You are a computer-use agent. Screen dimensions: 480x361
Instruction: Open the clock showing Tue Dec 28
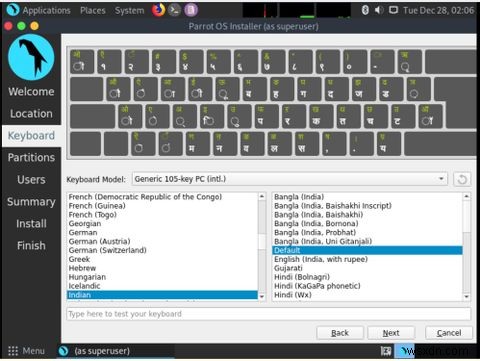(x=438, y=10)
